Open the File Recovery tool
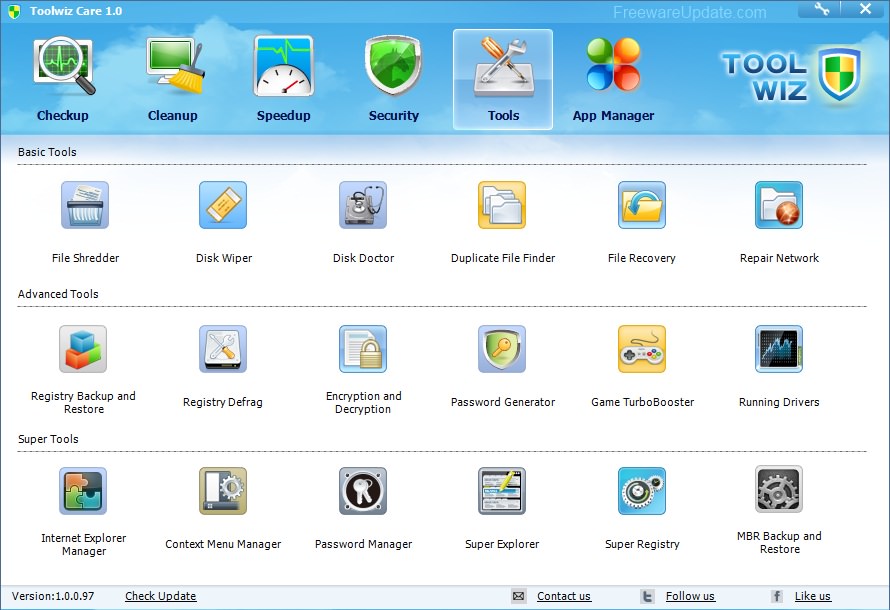The width and height of the screenshot is (890, 610). (x=641, y=205)
